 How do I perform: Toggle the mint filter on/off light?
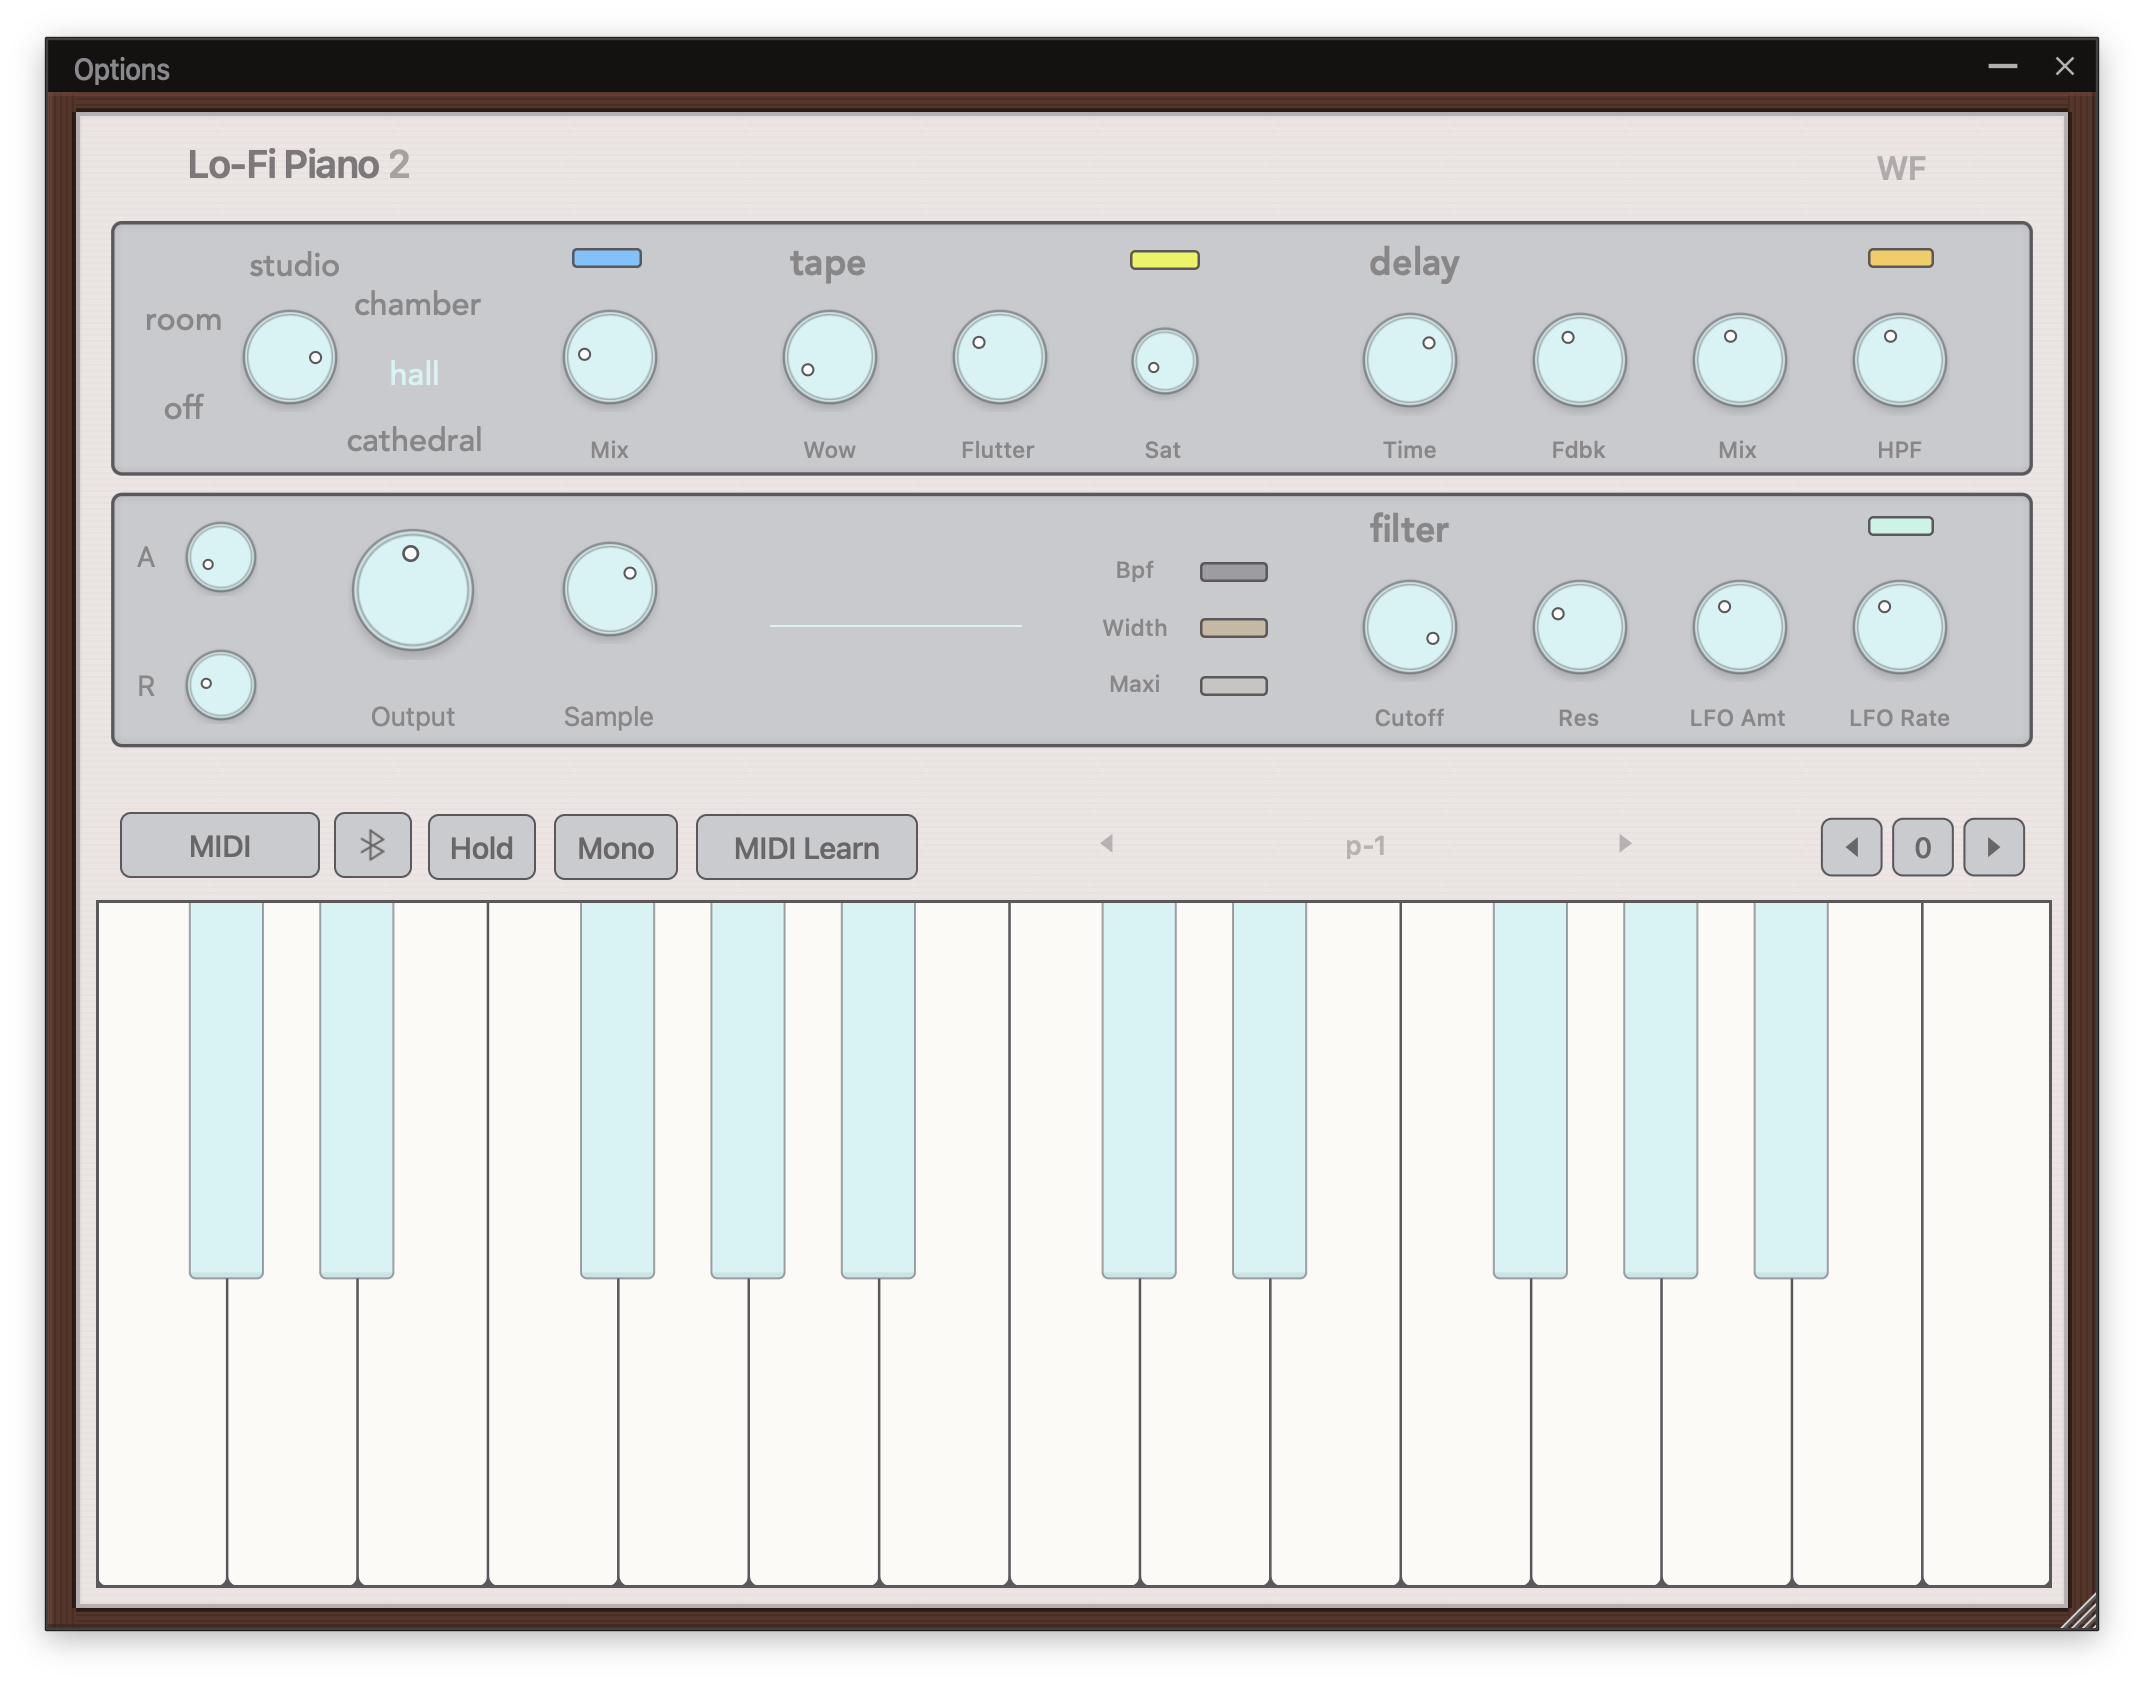click(x=1901, y=526)
